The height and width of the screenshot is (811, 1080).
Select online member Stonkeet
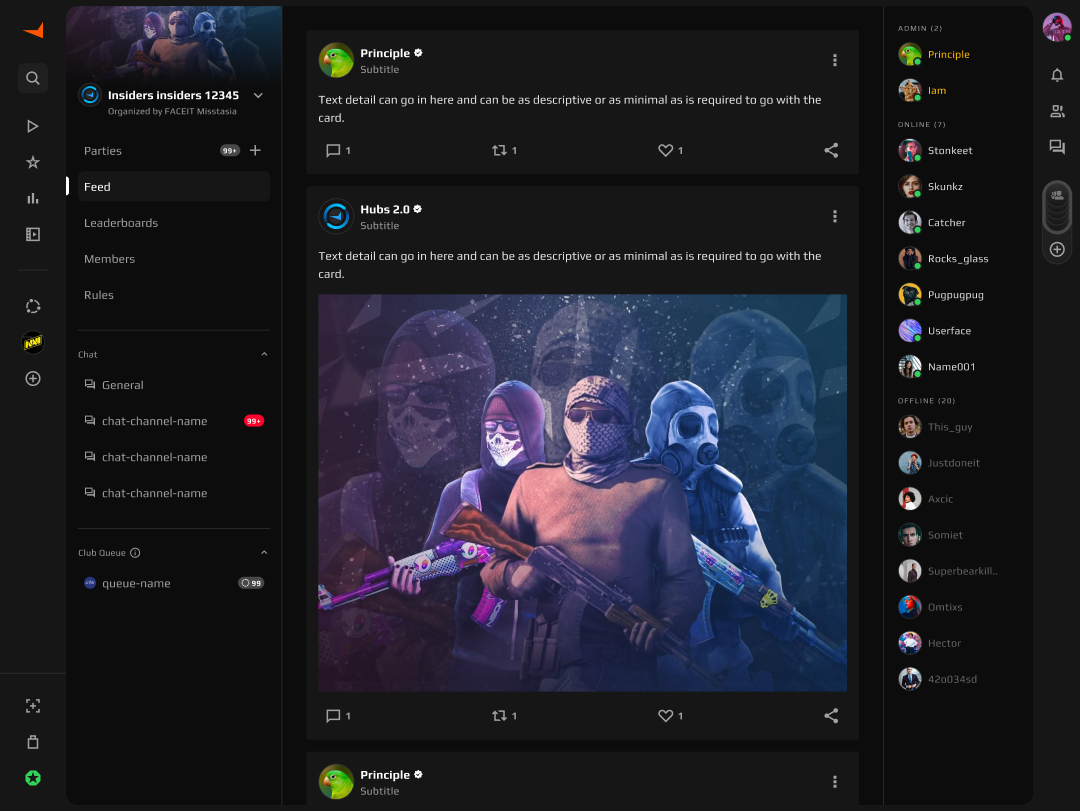936,150
